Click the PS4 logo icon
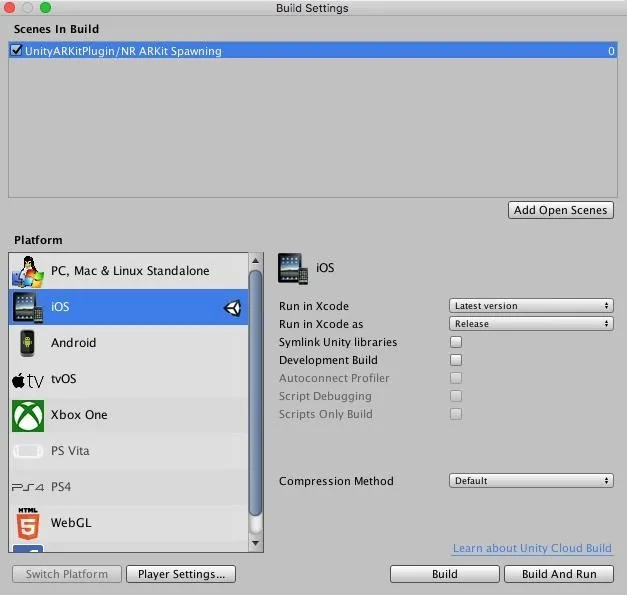The width and height of the screenshot is (627, 595). tap(28, 487)
